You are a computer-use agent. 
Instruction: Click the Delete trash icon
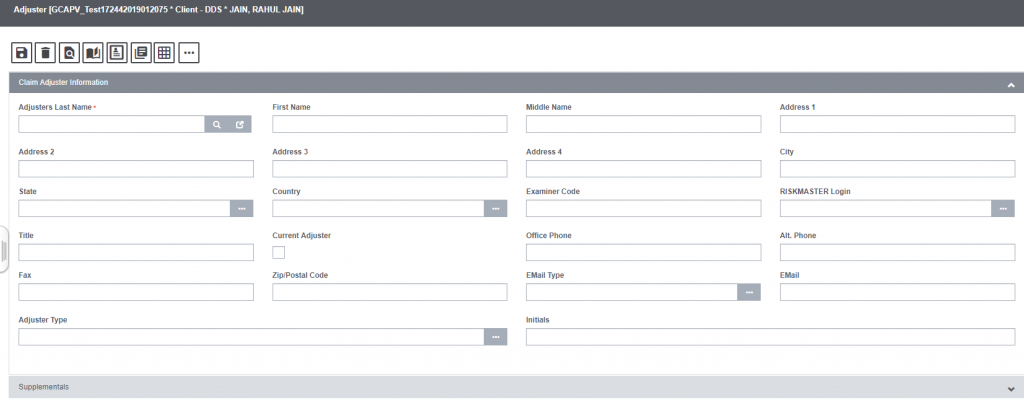[x=45, y=52]
